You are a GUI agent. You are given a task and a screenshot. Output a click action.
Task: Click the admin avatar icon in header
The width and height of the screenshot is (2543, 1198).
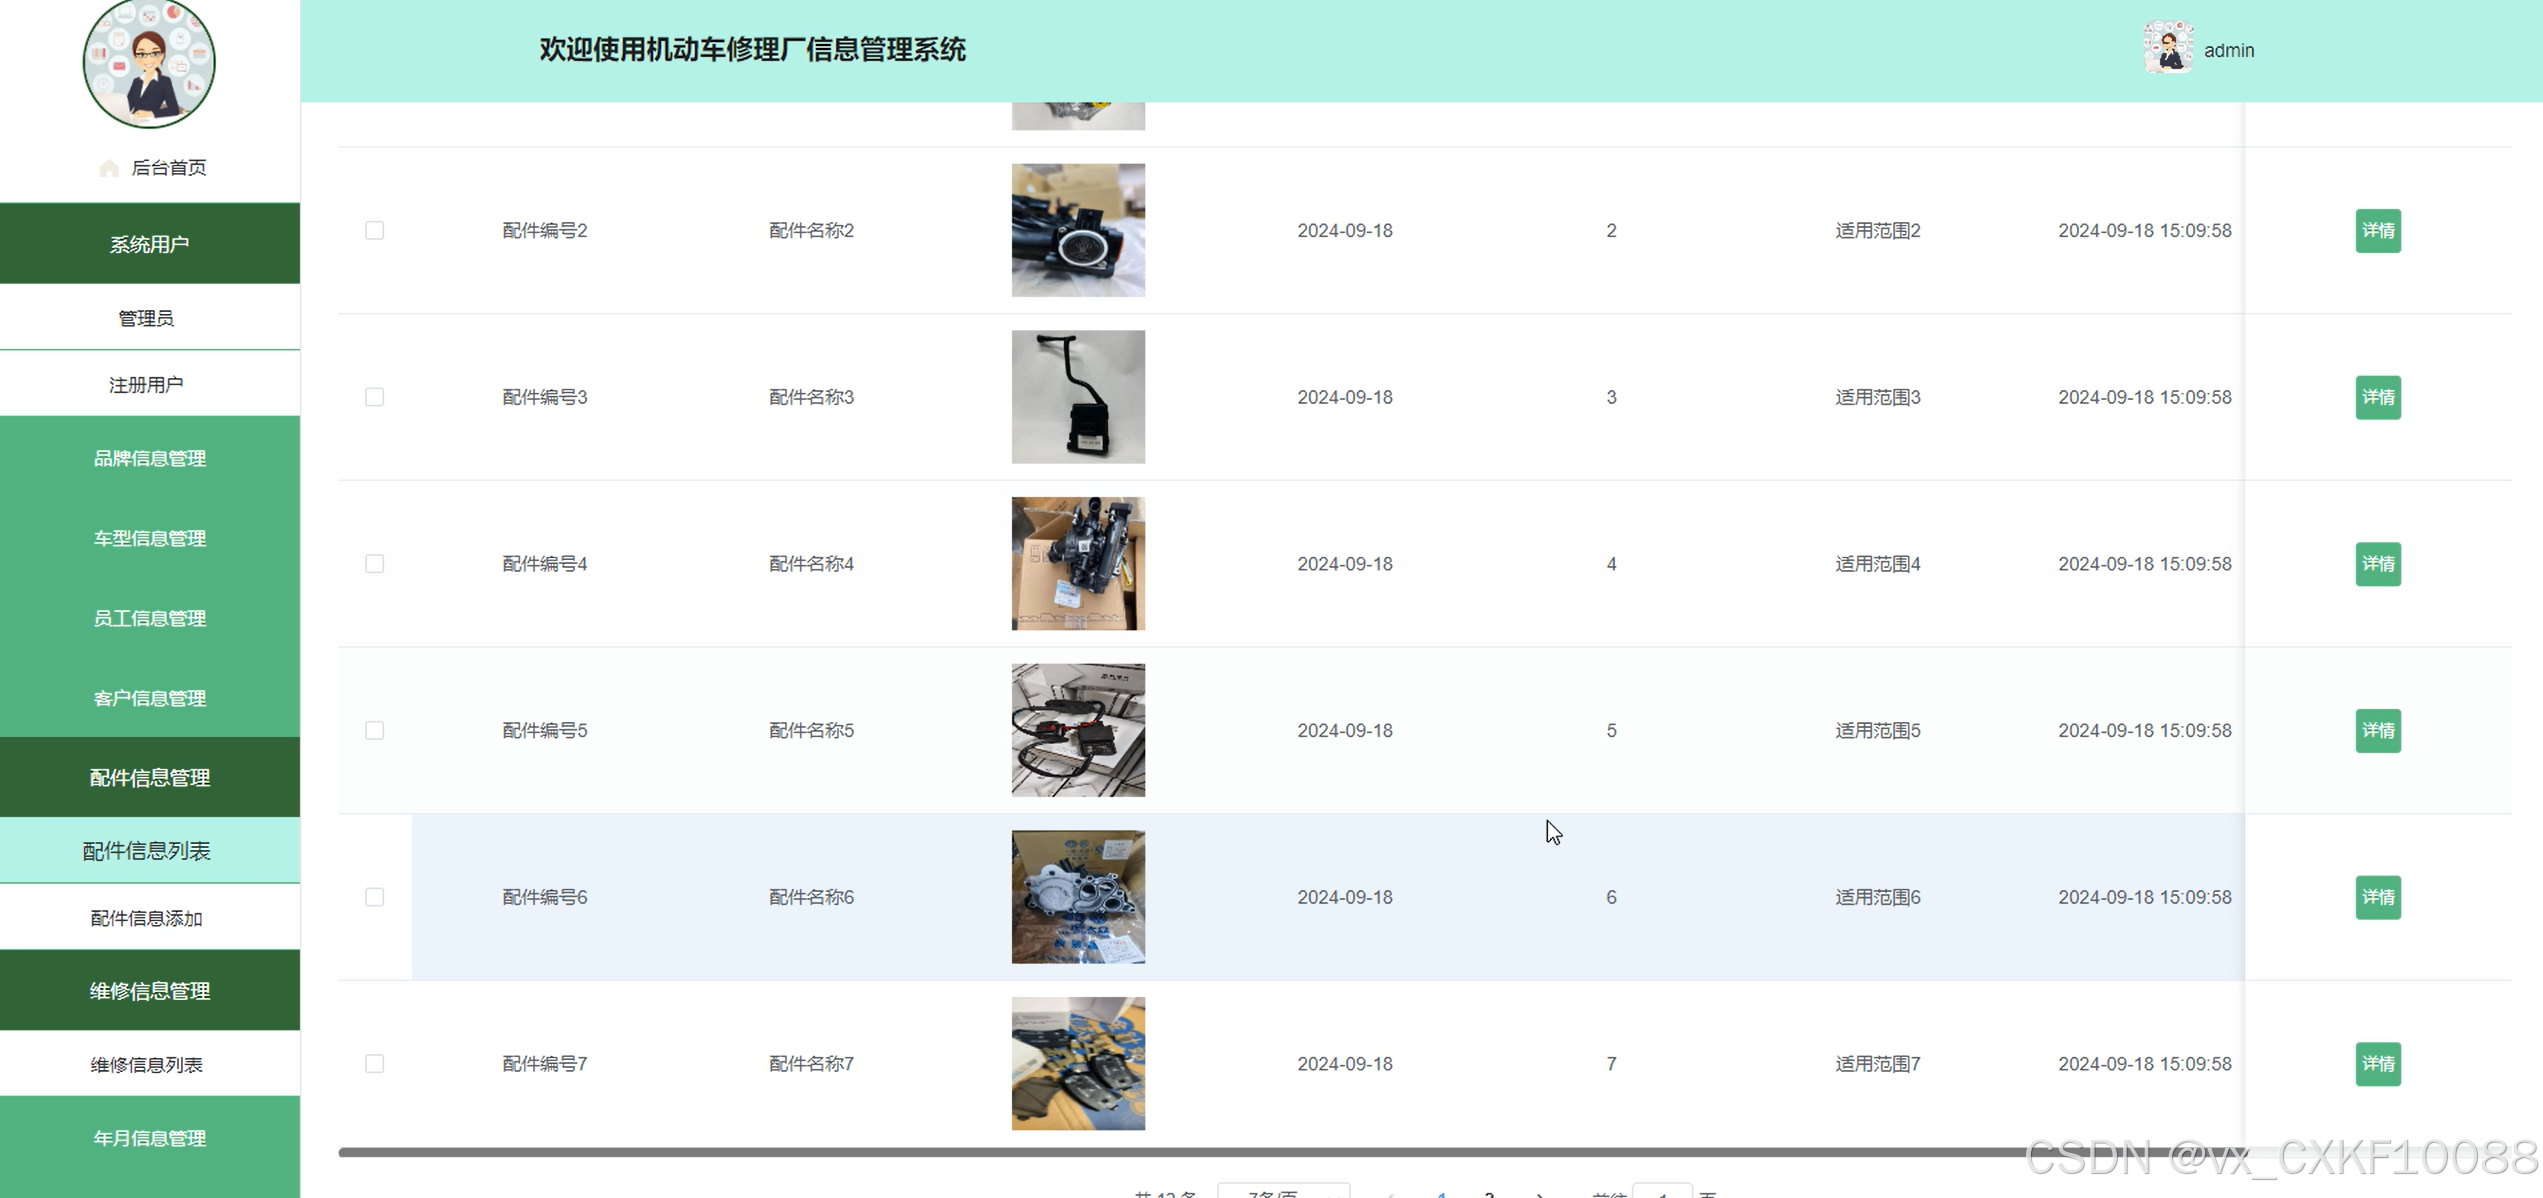2167,48
